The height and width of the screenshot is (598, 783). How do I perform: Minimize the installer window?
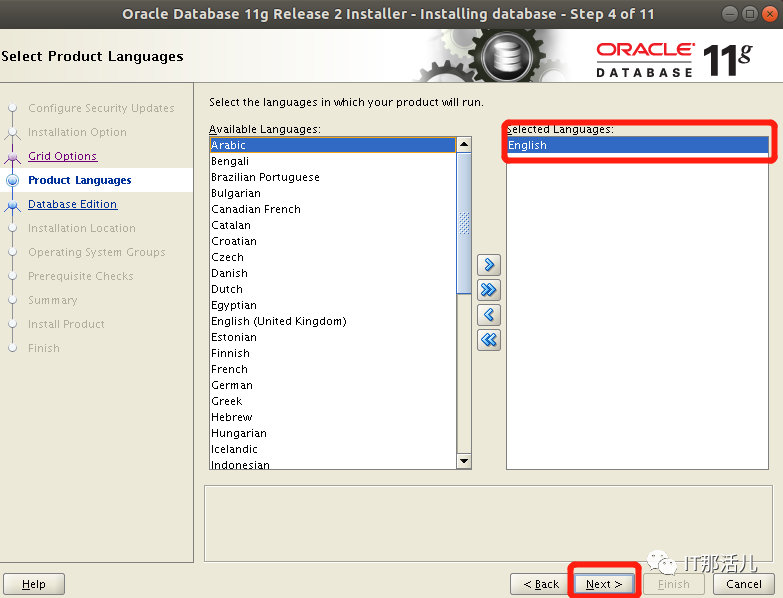pos(730,13)
